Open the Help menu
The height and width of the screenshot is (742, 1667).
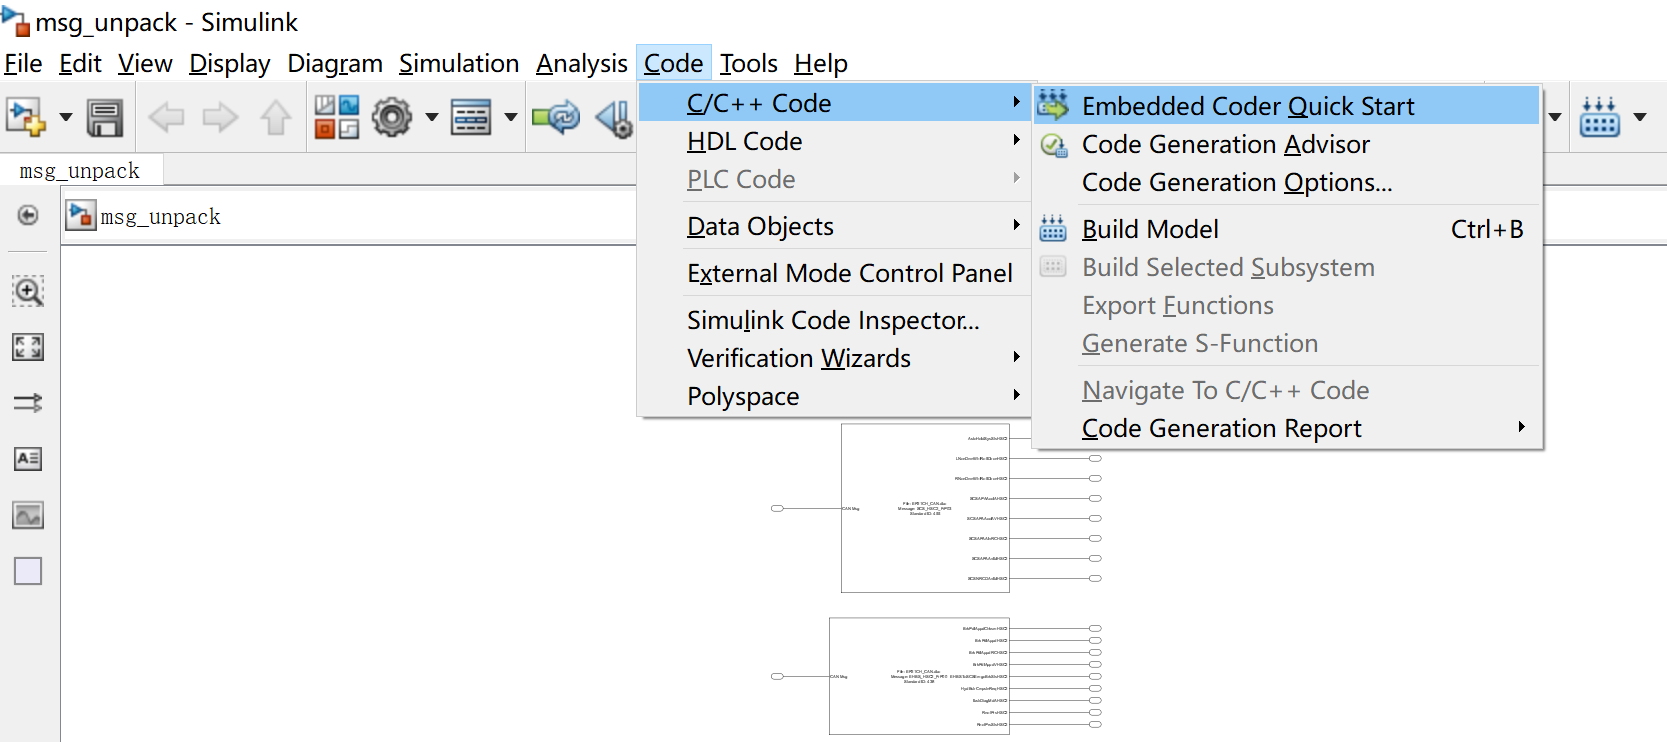tap(821, 63)
